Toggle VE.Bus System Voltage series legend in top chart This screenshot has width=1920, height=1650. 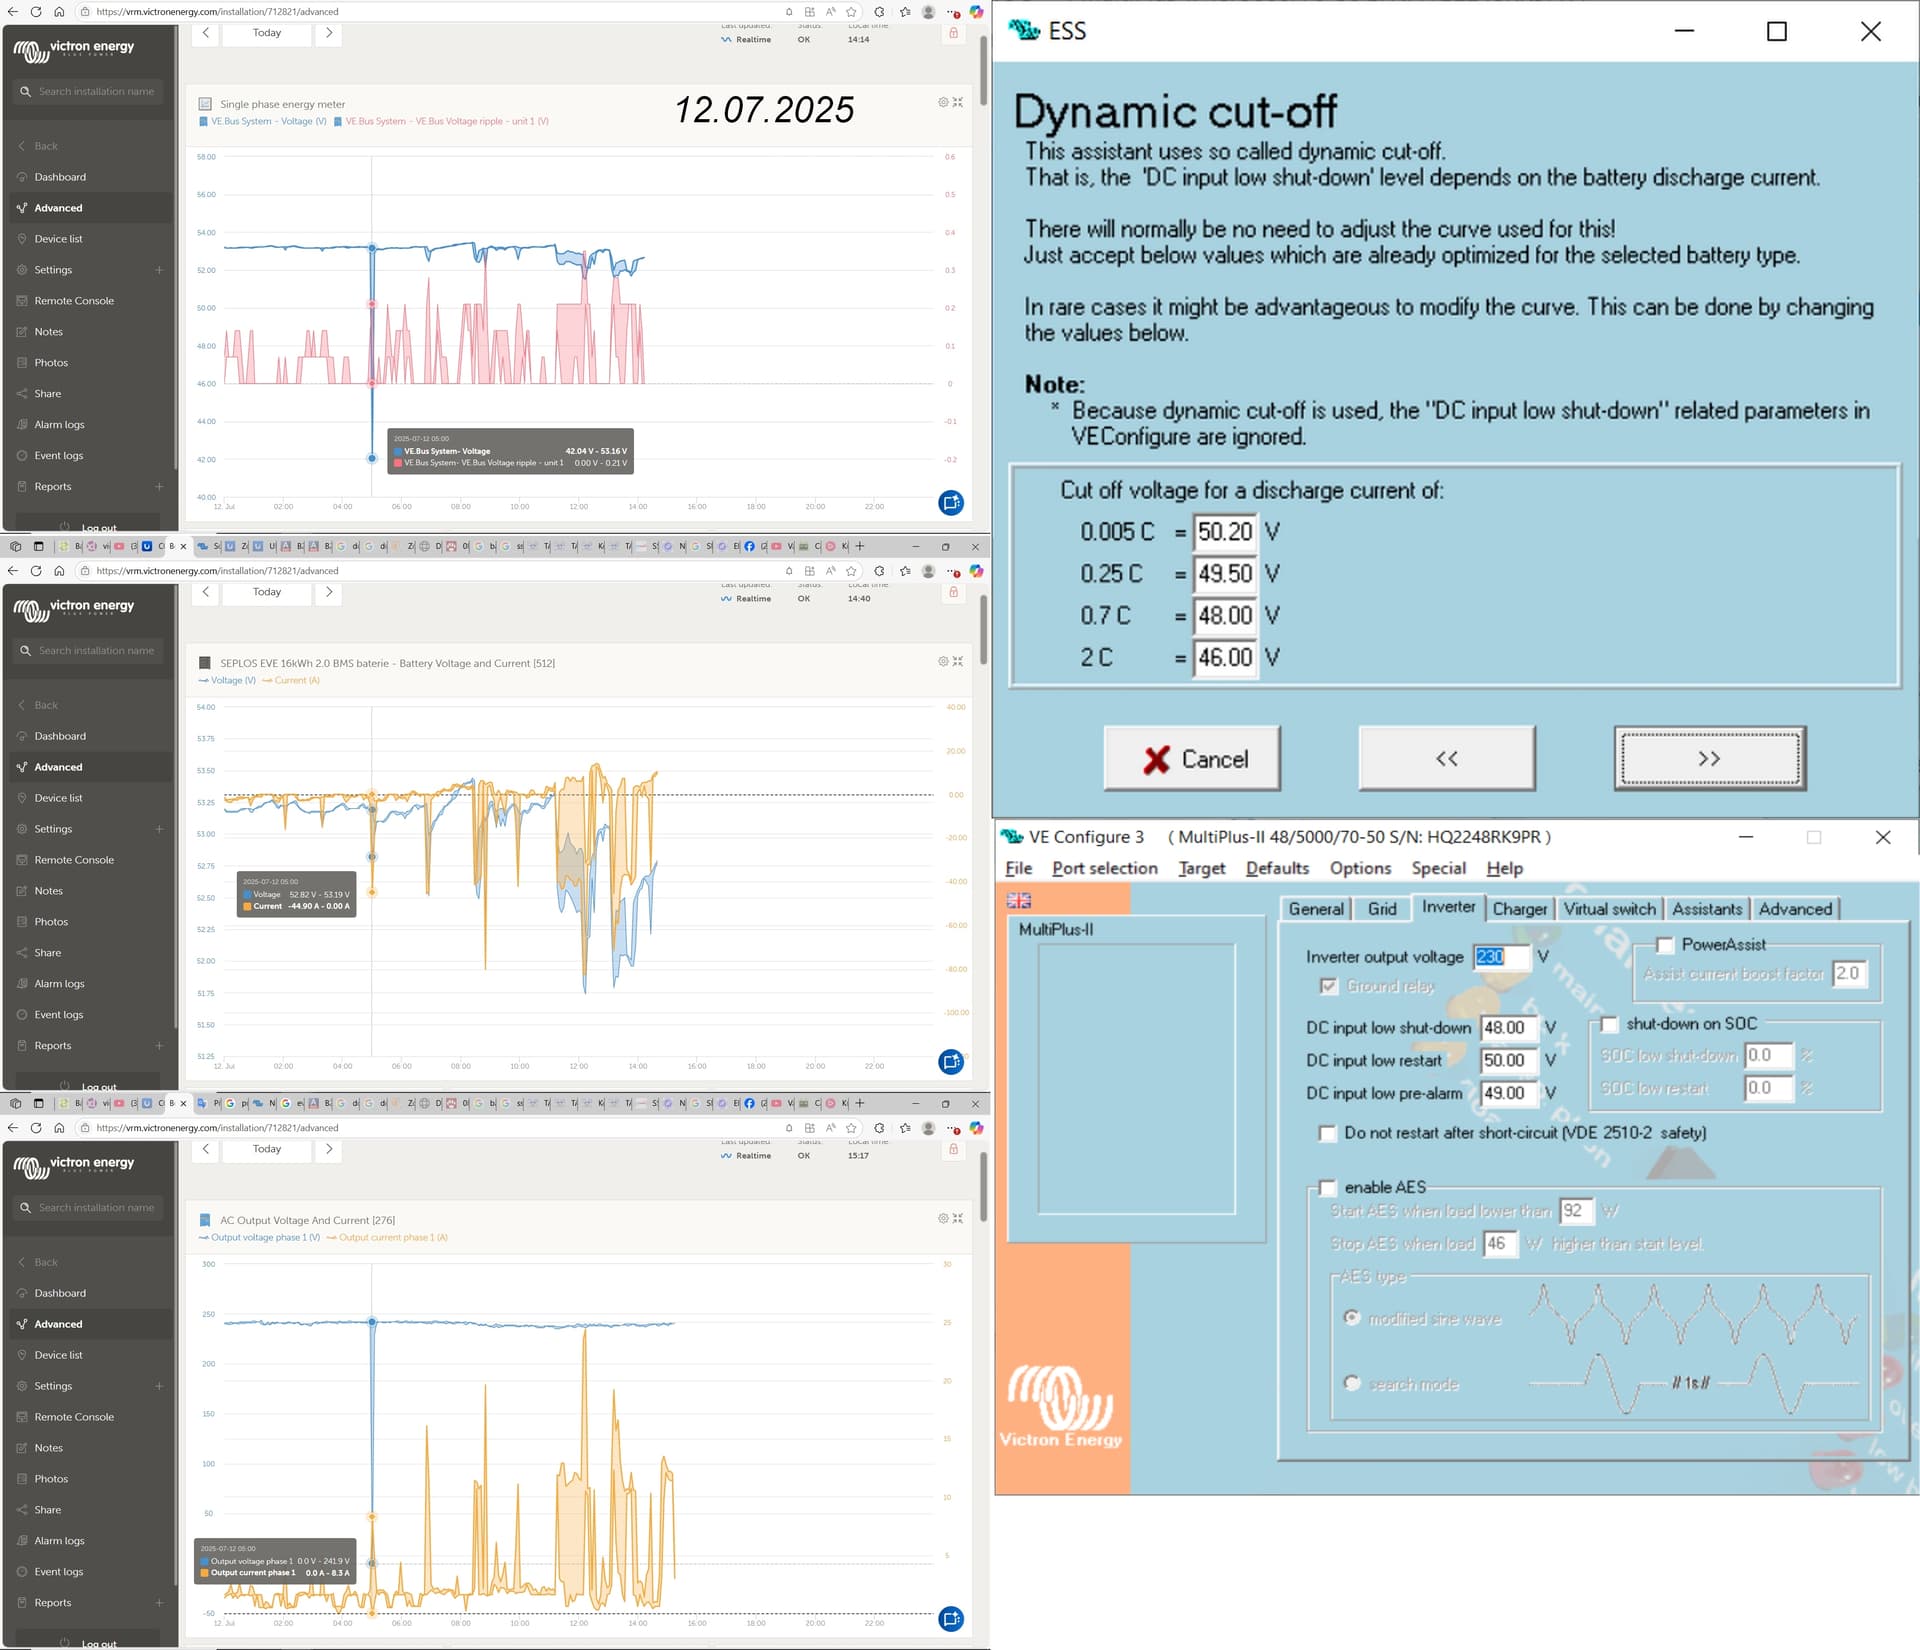[264, 122]
